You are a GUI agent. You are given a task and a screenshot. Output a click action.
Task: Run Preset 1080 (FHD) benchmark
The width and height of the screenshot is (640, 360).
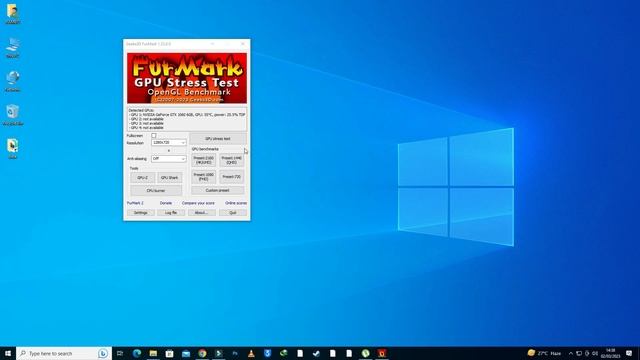click(203, 177)
